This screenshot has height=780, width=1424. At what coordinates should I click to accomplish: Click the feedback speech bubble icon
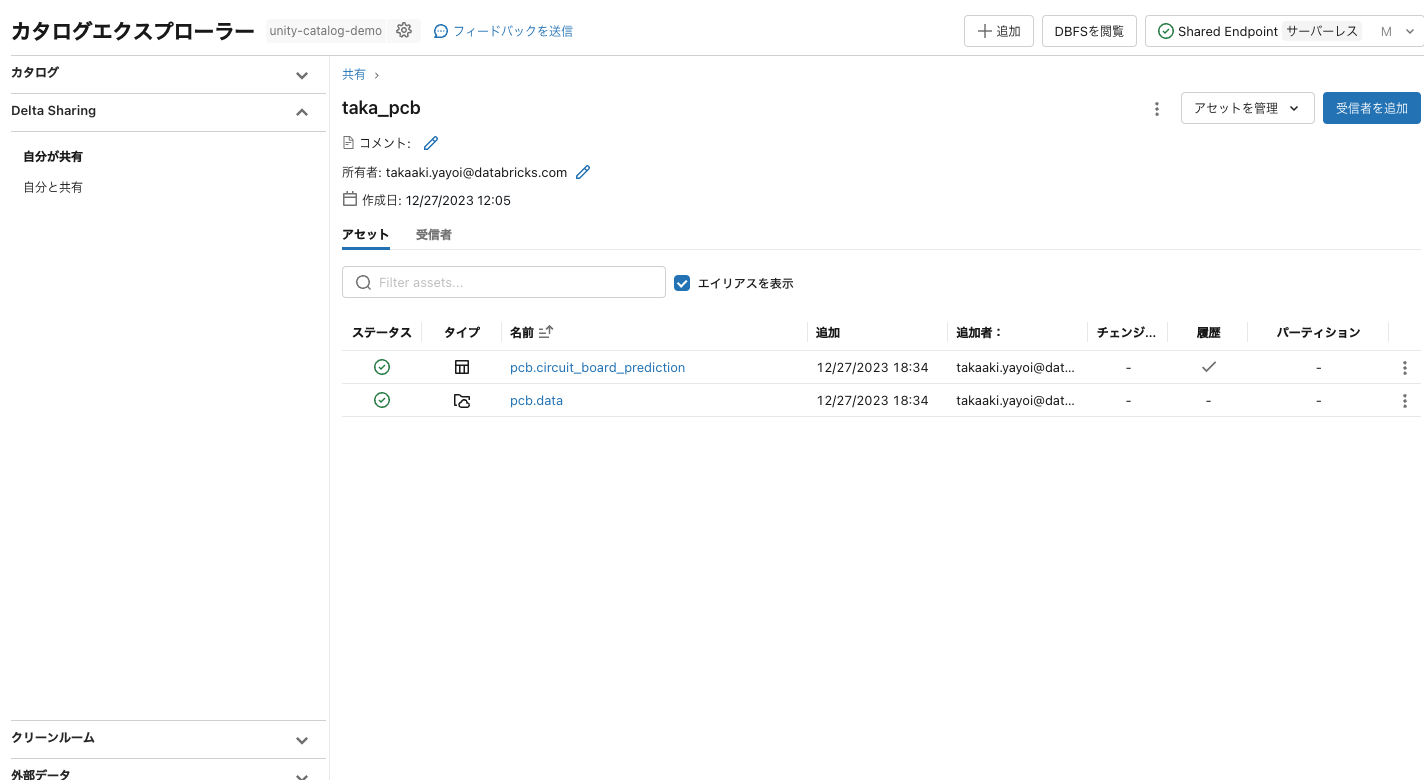click(440, 30)
